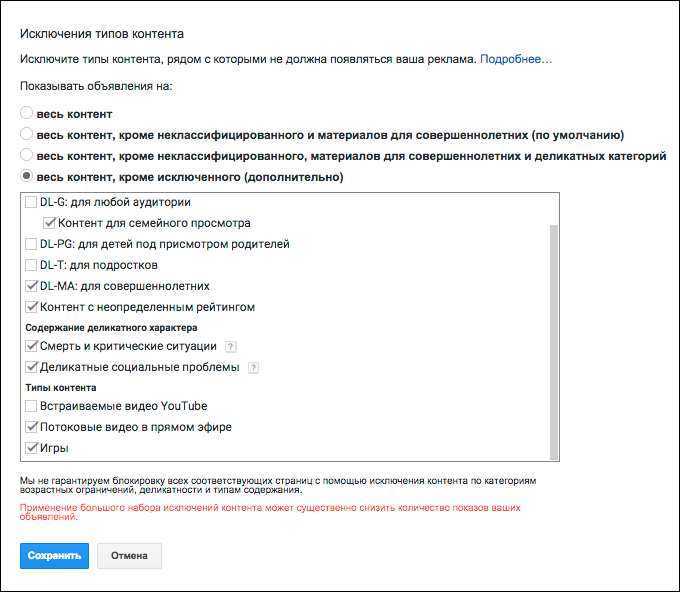
Task: Uncheck Потоковые видео в прямом эфире
Action: pyautogui.click(x=31, y=427)
